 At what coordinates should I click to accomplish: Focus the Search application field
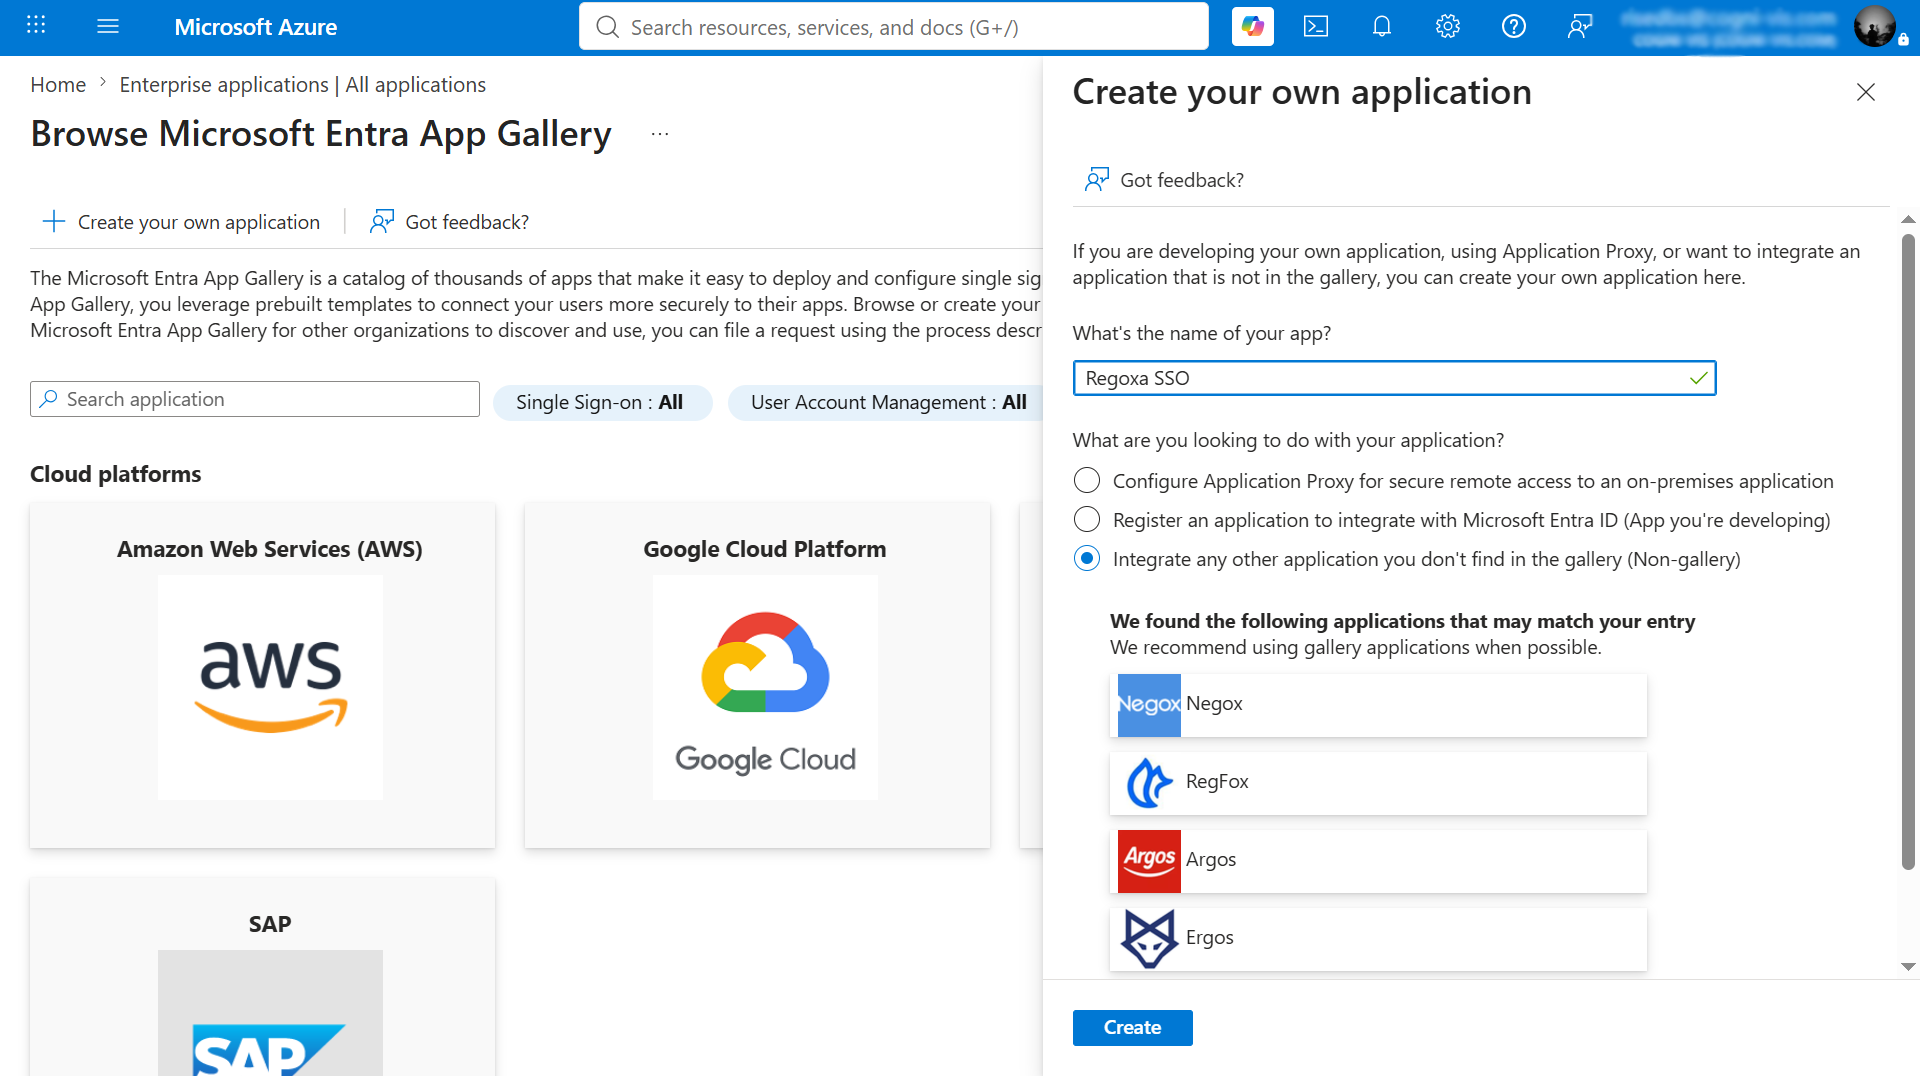pos(255,399)
